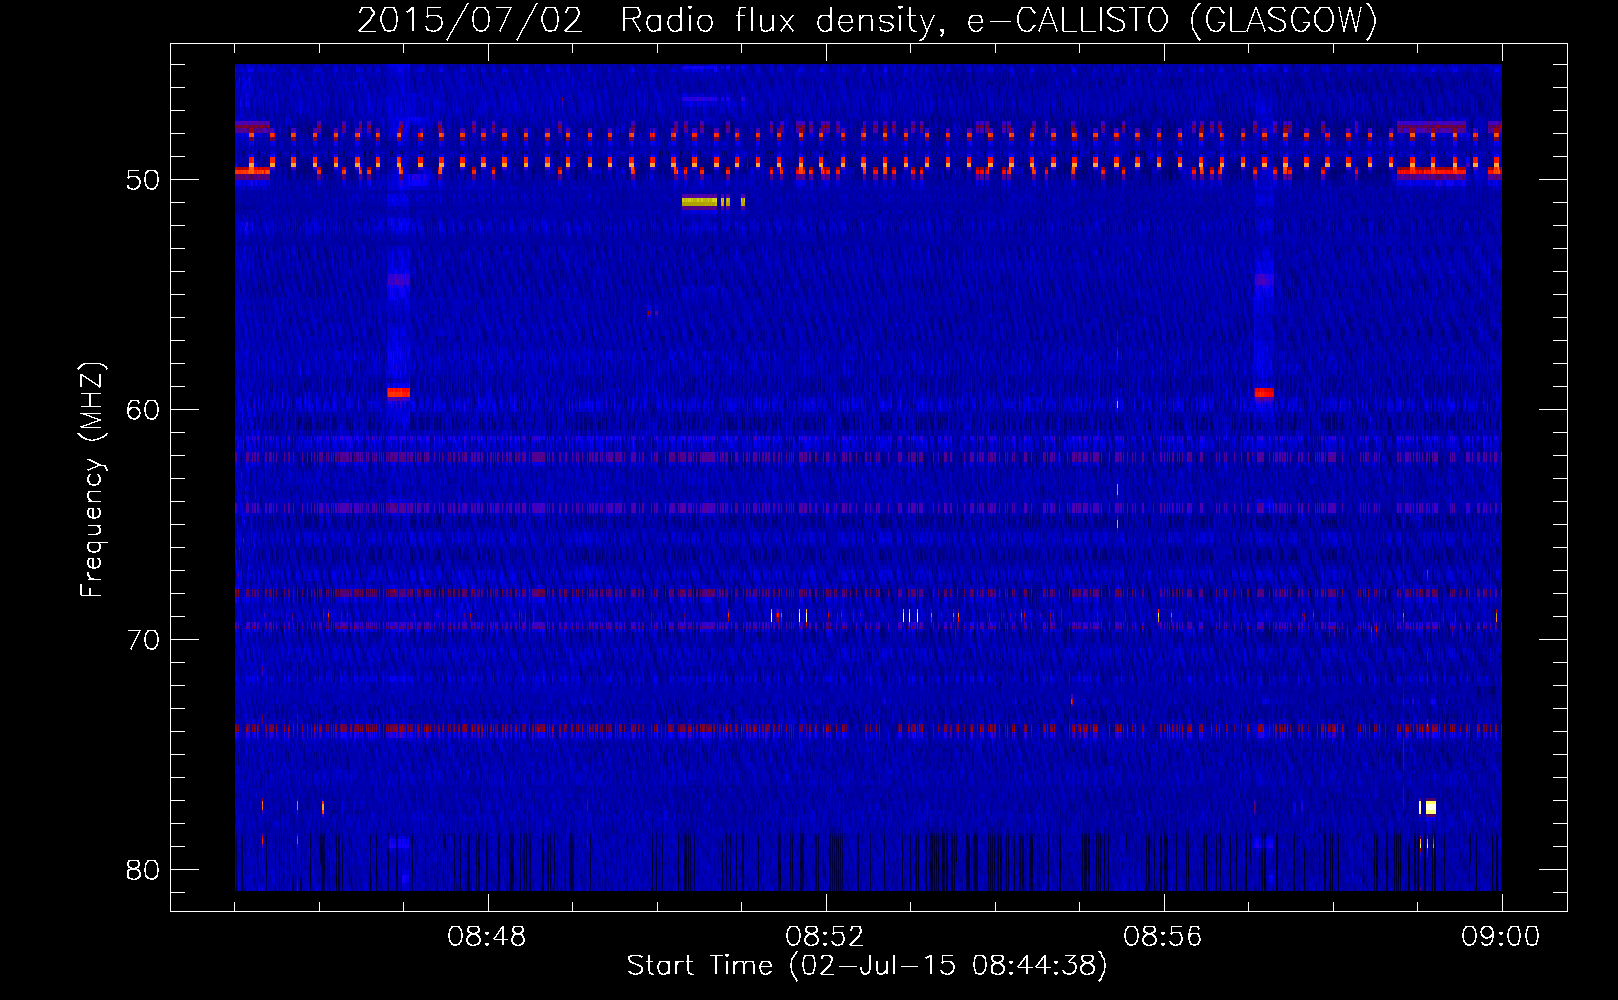The image size is (1618, 1000).
Task: Click the "Frequency (MHZ)" axis label
Action: pos(92,480)
